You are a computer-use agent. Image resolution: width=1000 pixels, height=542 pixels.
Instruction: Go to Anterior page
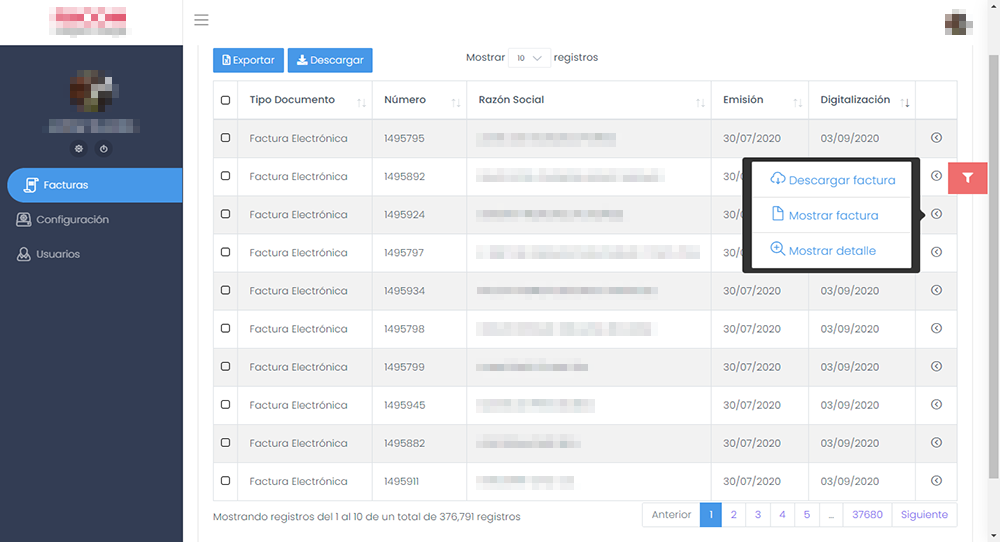[x=671, y=515]
